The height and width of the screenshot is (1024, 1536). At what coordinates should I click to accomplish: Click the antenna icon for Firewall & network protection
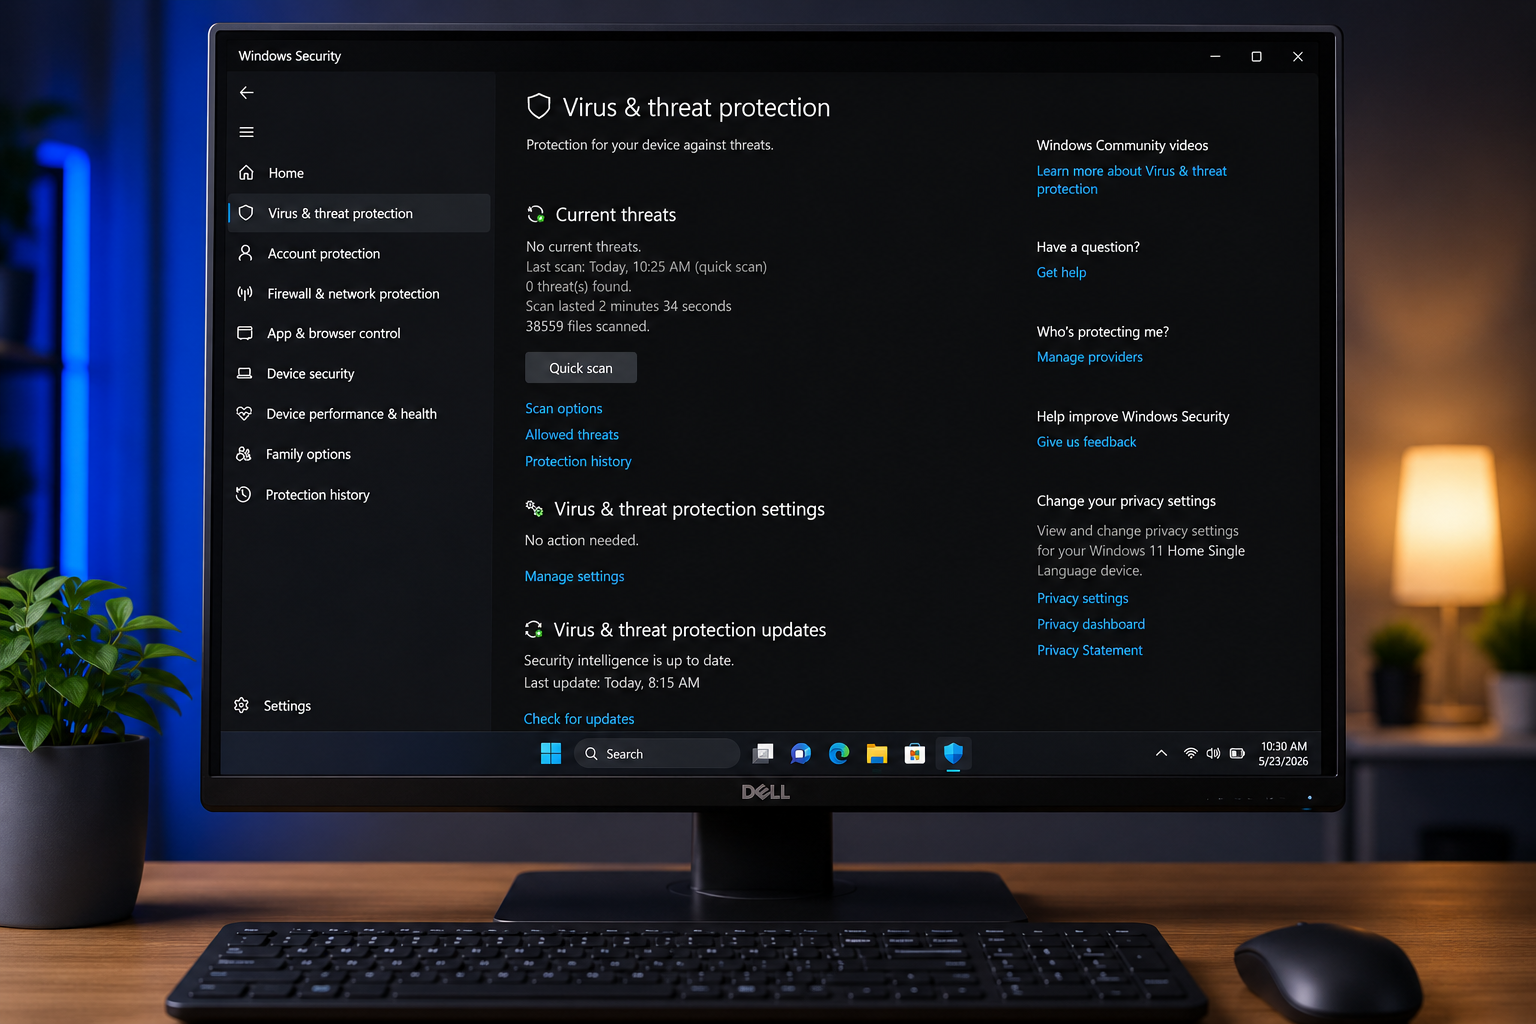pos(245,293)
